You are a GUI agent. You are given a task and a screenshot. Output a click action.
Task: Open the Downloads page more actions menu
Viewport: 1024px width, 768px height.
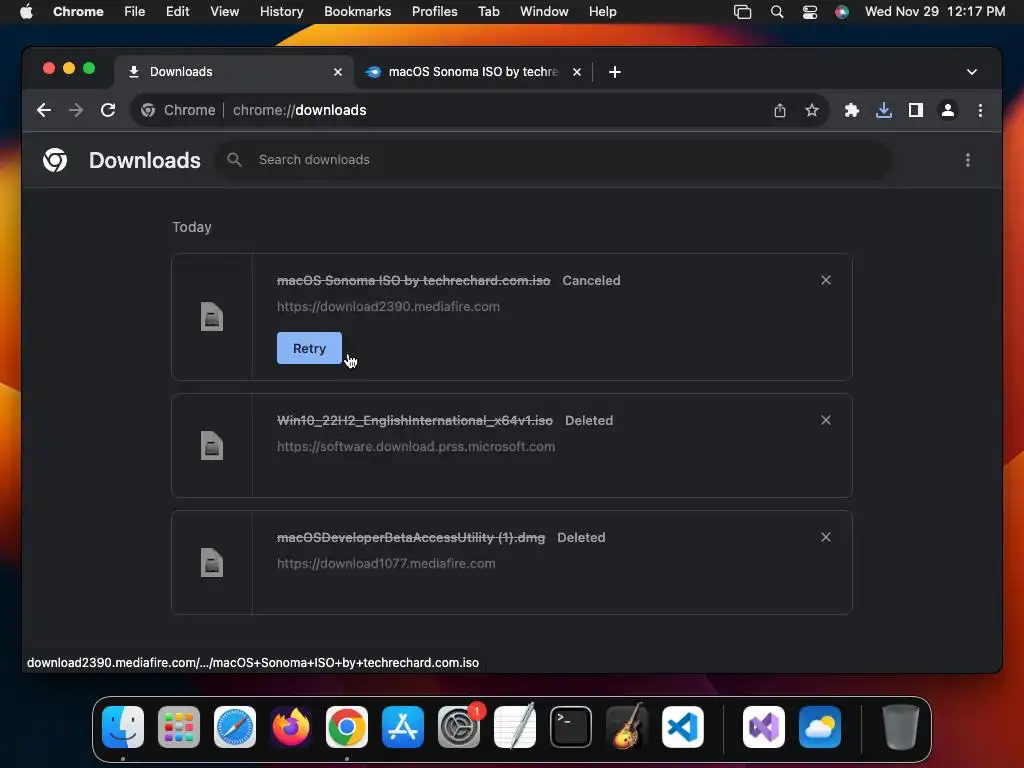(968, 160)
